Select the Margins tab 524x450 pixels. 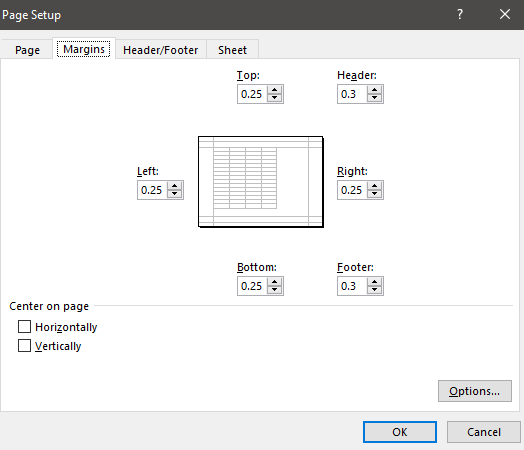(84, 49)
